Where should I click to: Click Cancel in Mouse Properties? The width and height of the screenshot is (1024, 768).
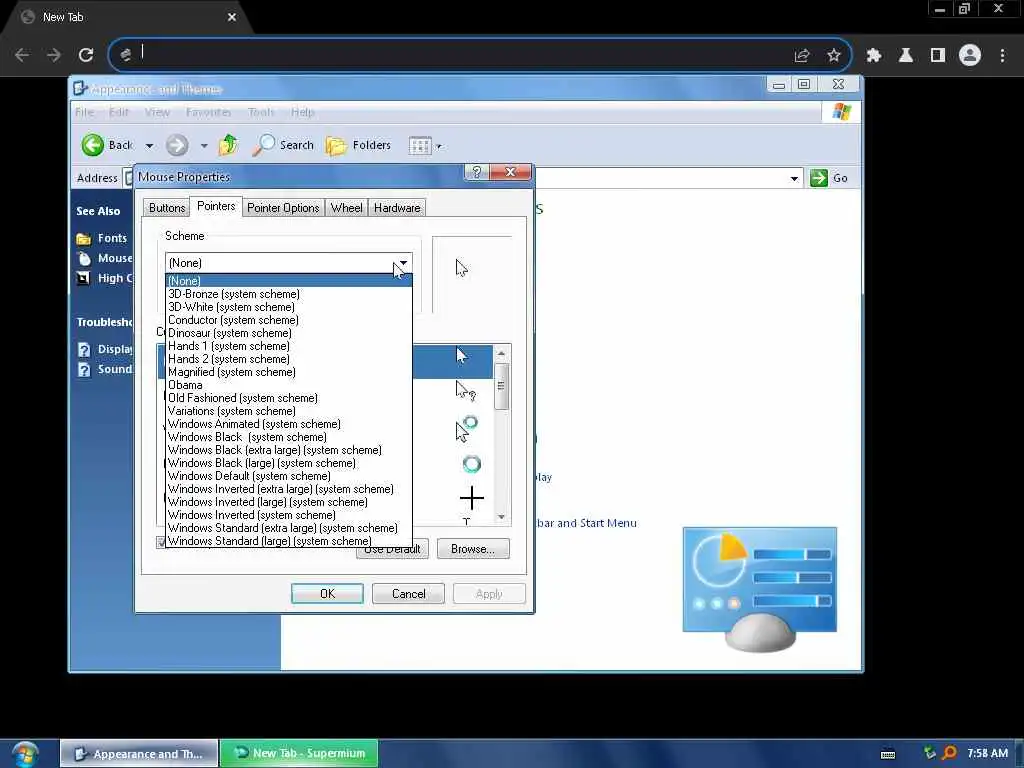[x=408, y=594]
